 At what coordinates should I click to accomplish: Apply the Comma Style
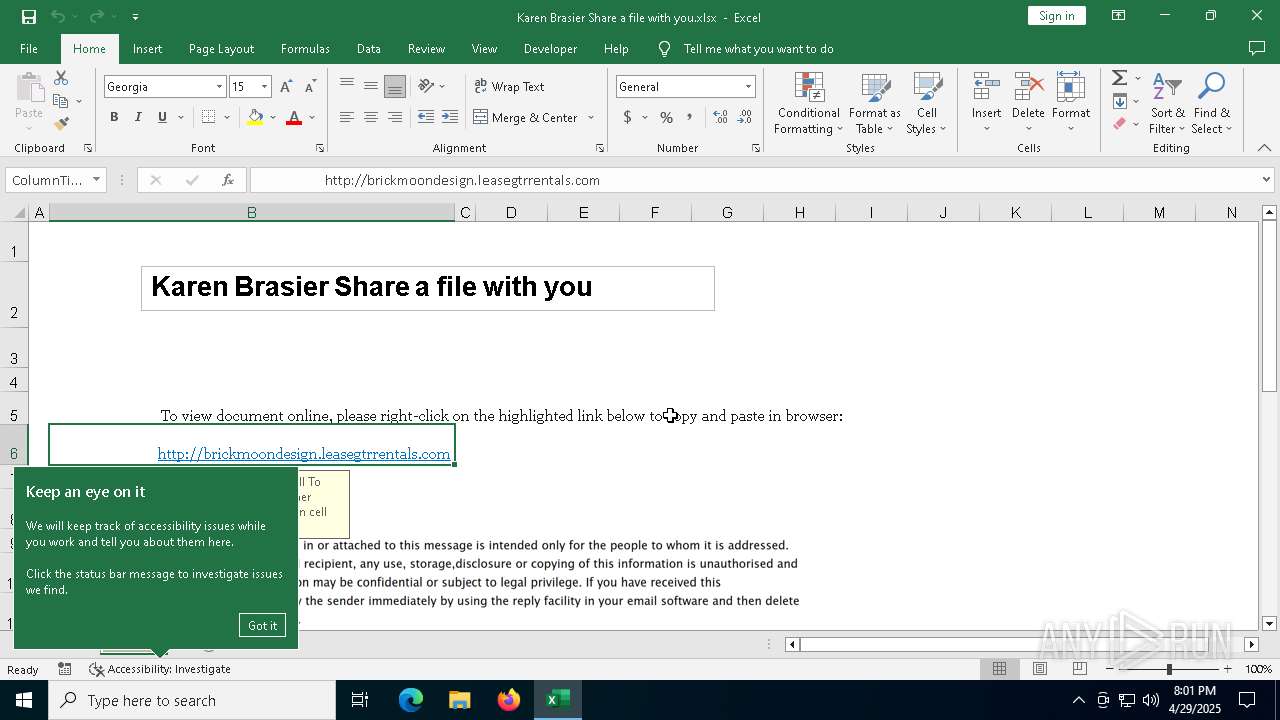click(690, 117)
